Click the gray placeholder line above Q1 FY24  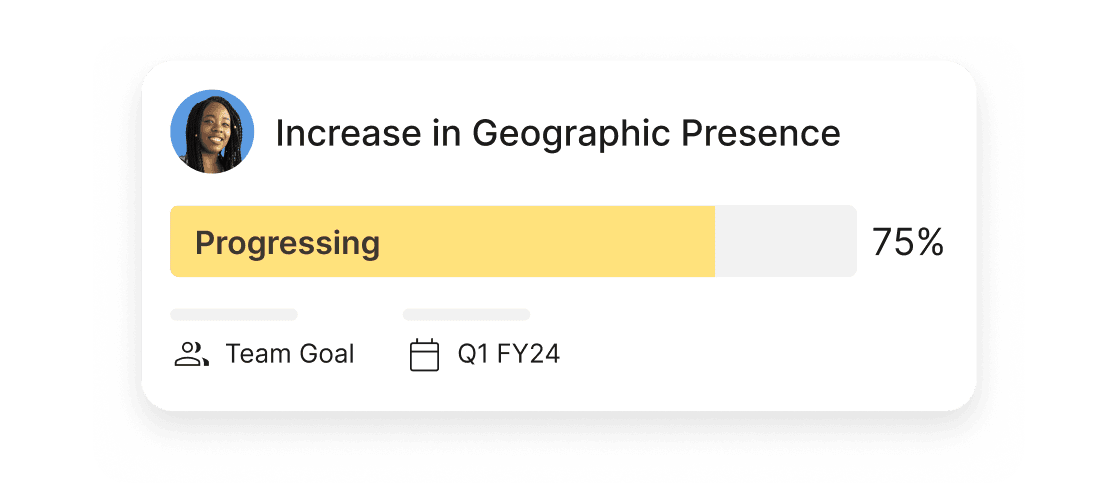coord(466,314)
